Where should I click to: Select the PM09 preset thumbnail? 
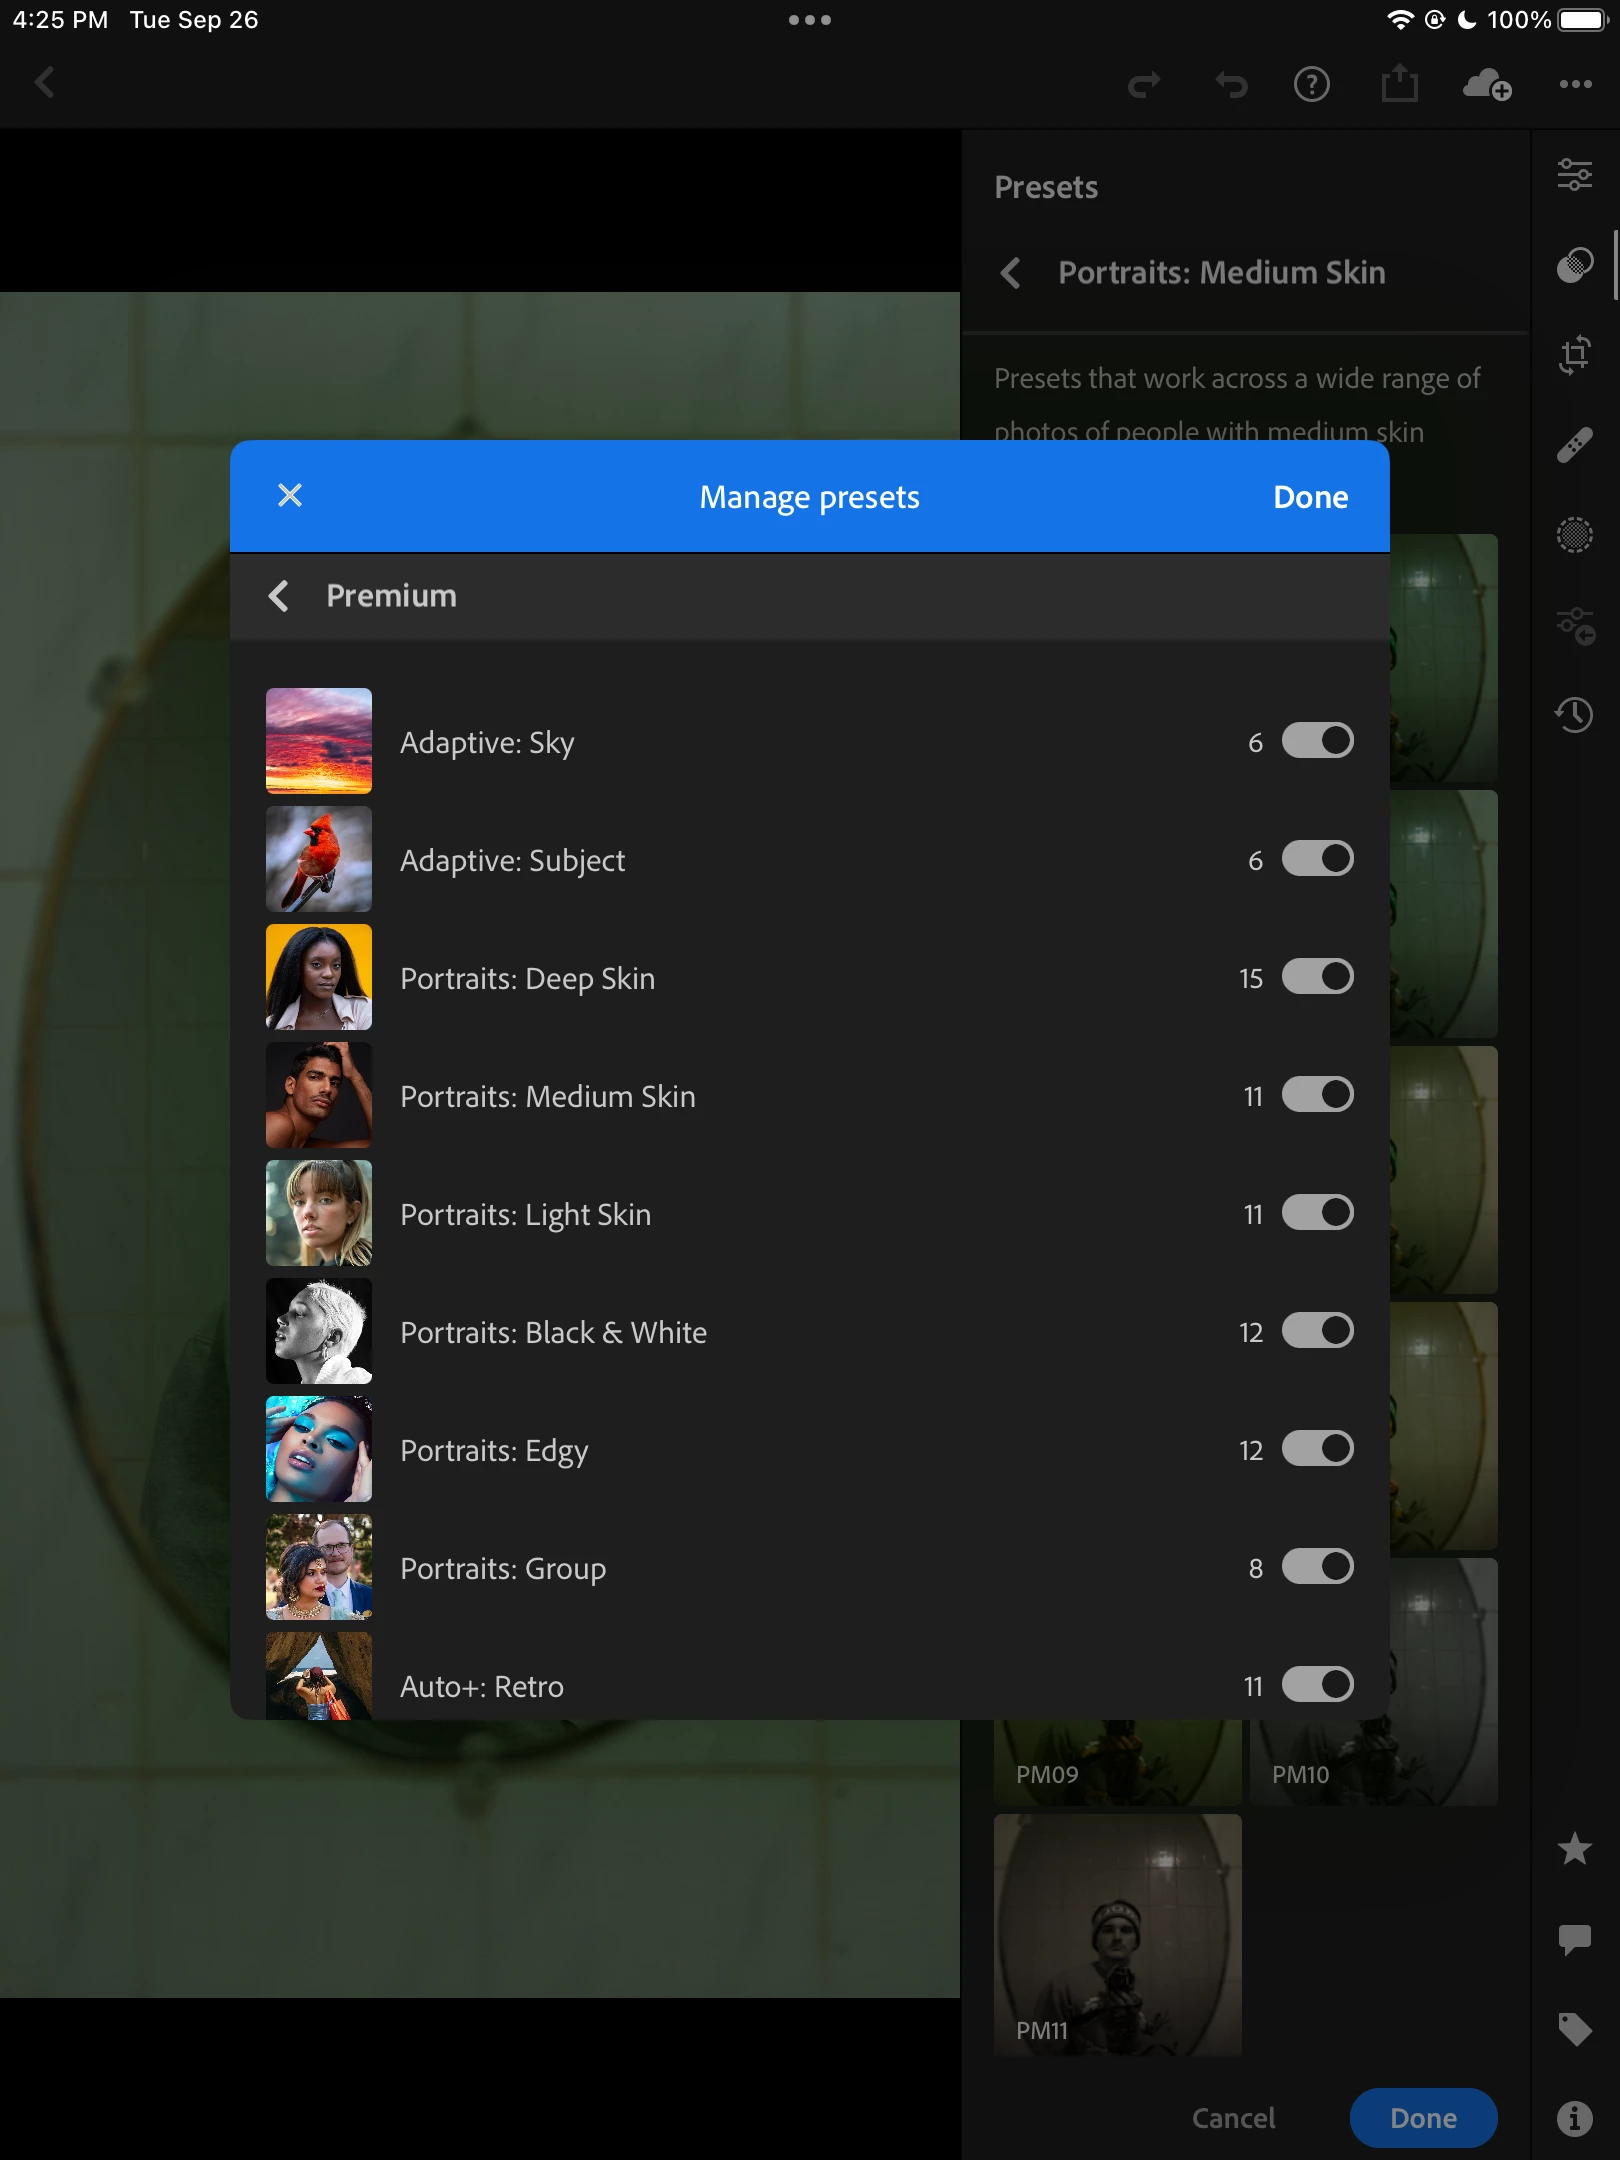click(x=1118, y=1762)
